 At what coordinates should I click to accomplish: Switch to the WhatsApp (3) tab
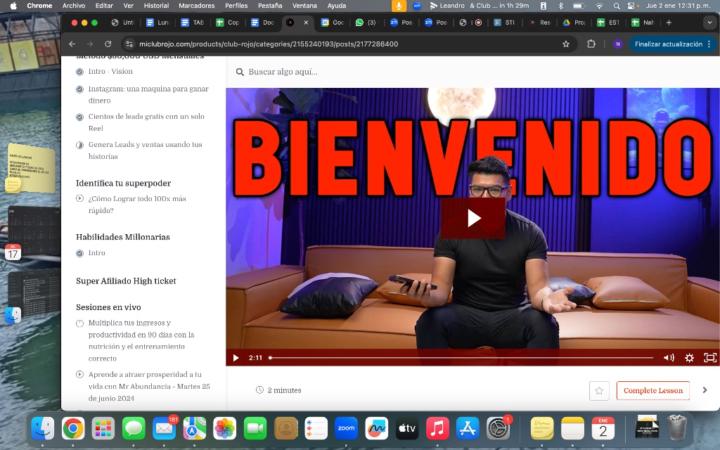pos(366,22)
